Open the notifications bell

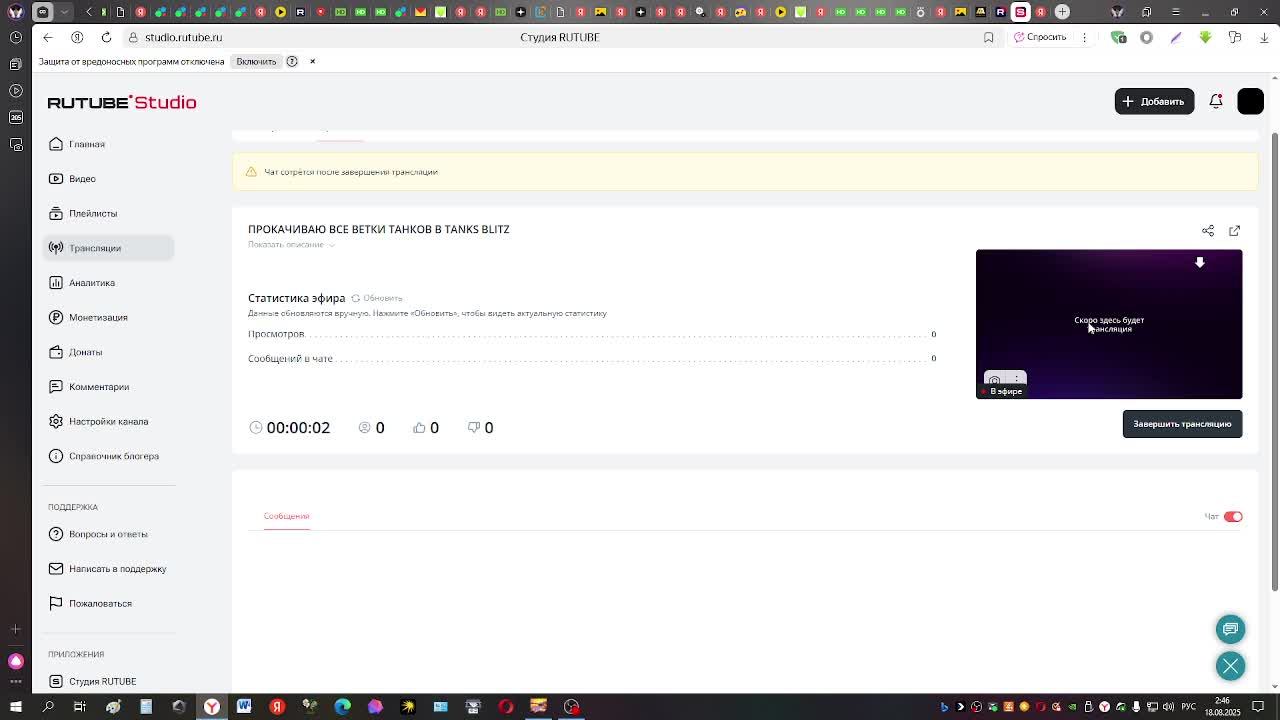click(x=1216, y=101)
